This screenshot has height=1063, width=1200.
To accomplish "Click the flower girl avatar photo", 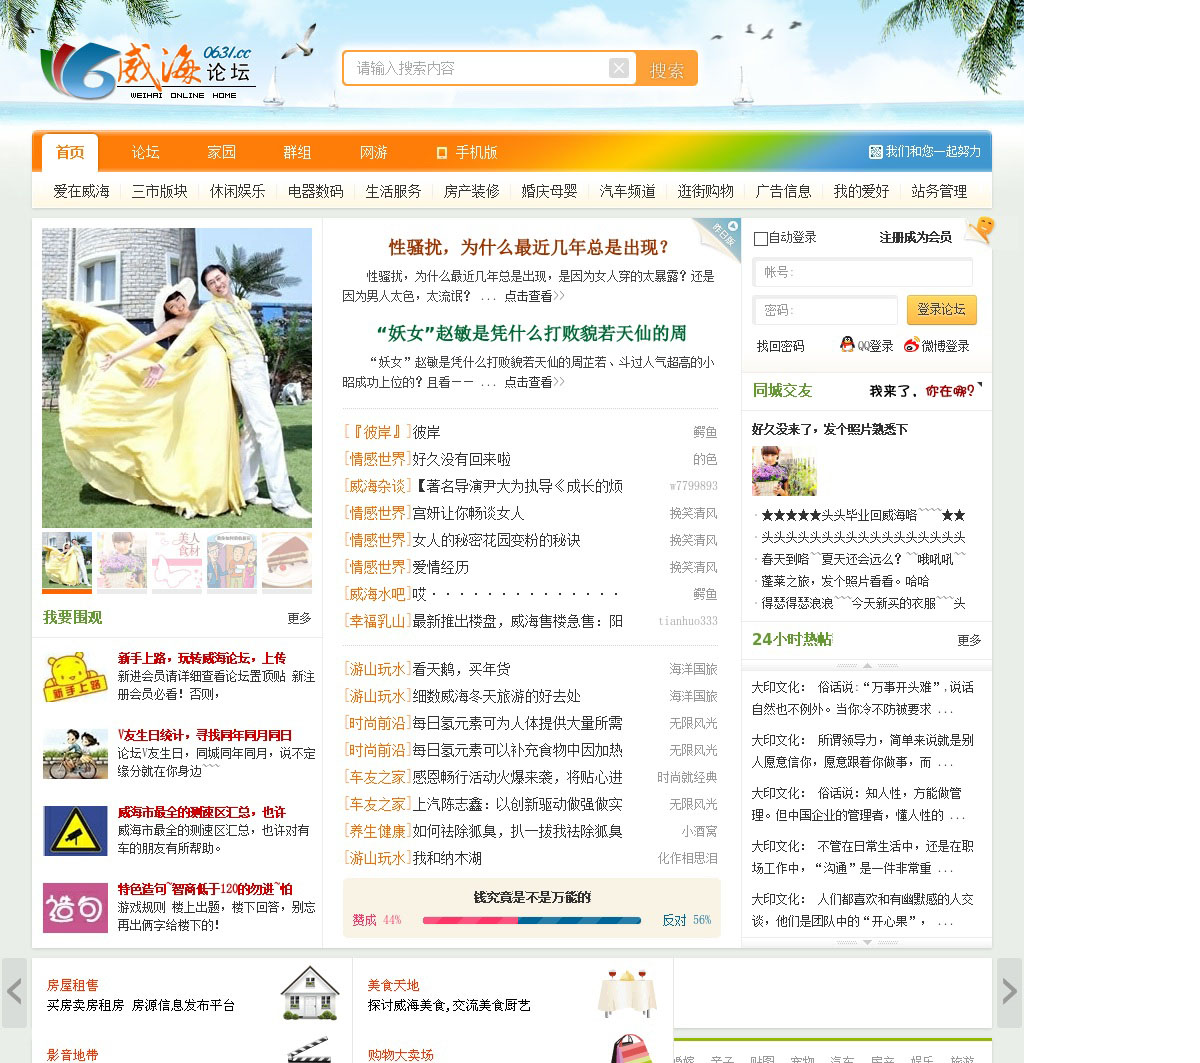I will point(784,471).
